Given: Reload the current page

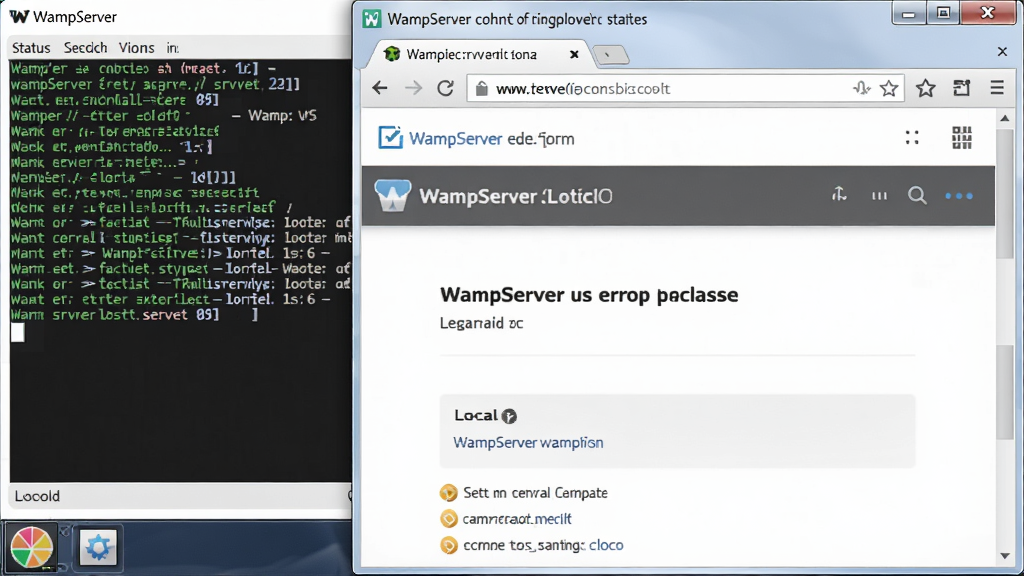Looking at the screenshot, I should [445, 88].
